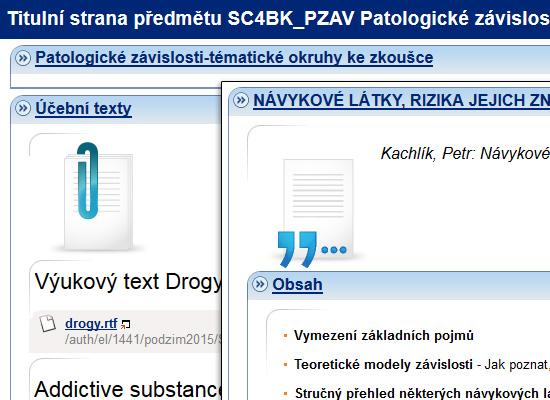Select Vymezení základních pojmů item
The image size is (550, 400).
coord(384,335)
